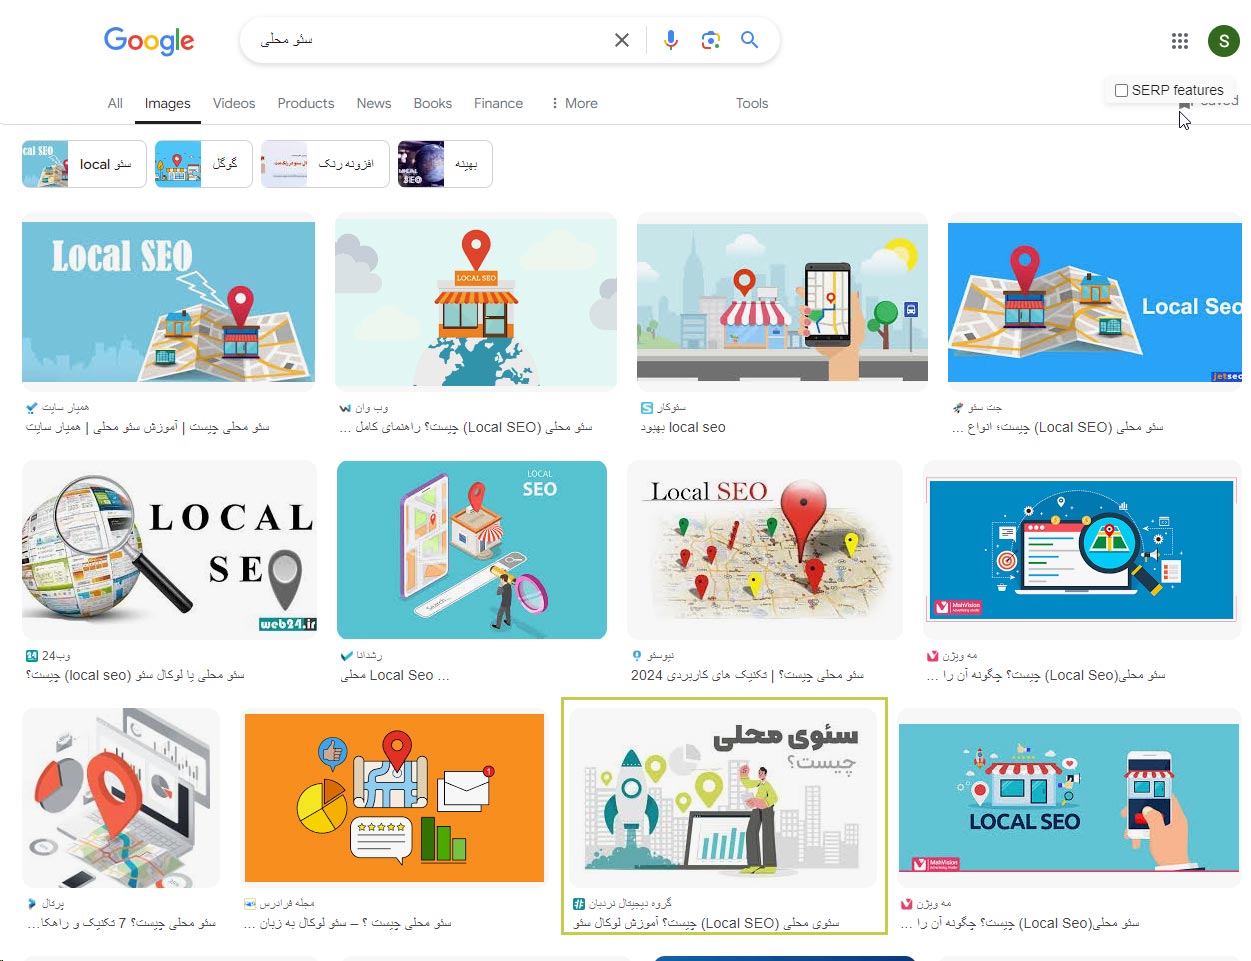Open the isometric red pin laptop thumbnail
This screenshot has width=1251, height=961.
pos(121,798)
